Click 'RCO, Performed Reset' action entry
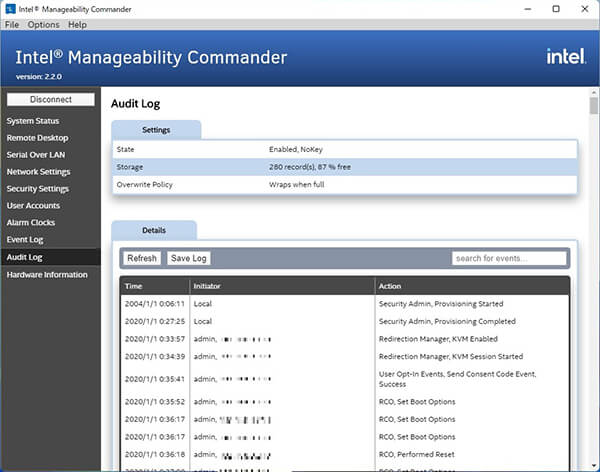600x472 pixels. coord(416,454)
